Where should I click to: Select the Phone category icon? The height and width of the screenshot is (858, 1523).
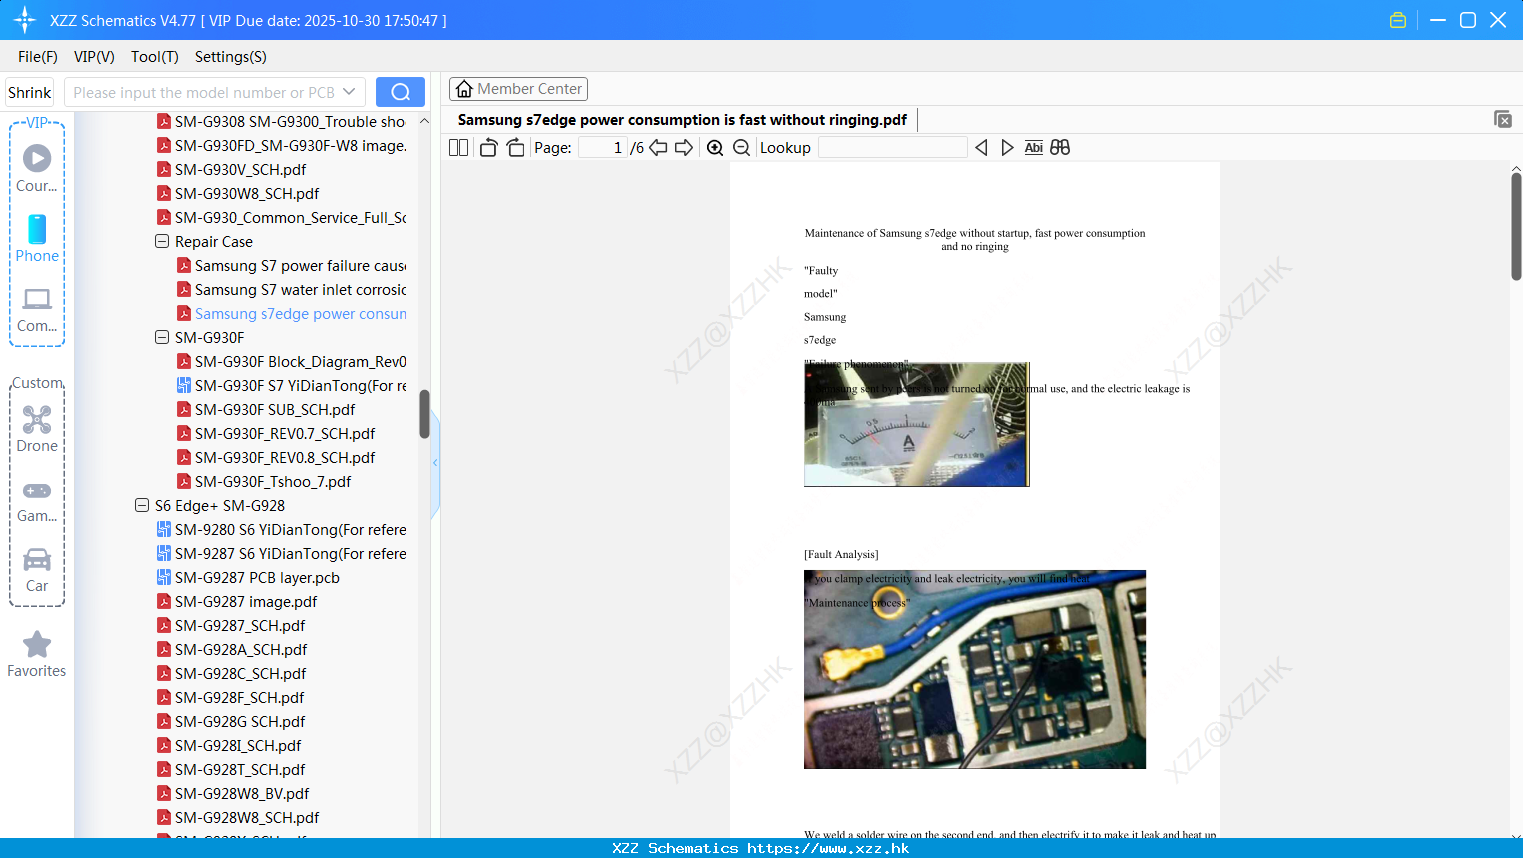click(x=37, y=239)
